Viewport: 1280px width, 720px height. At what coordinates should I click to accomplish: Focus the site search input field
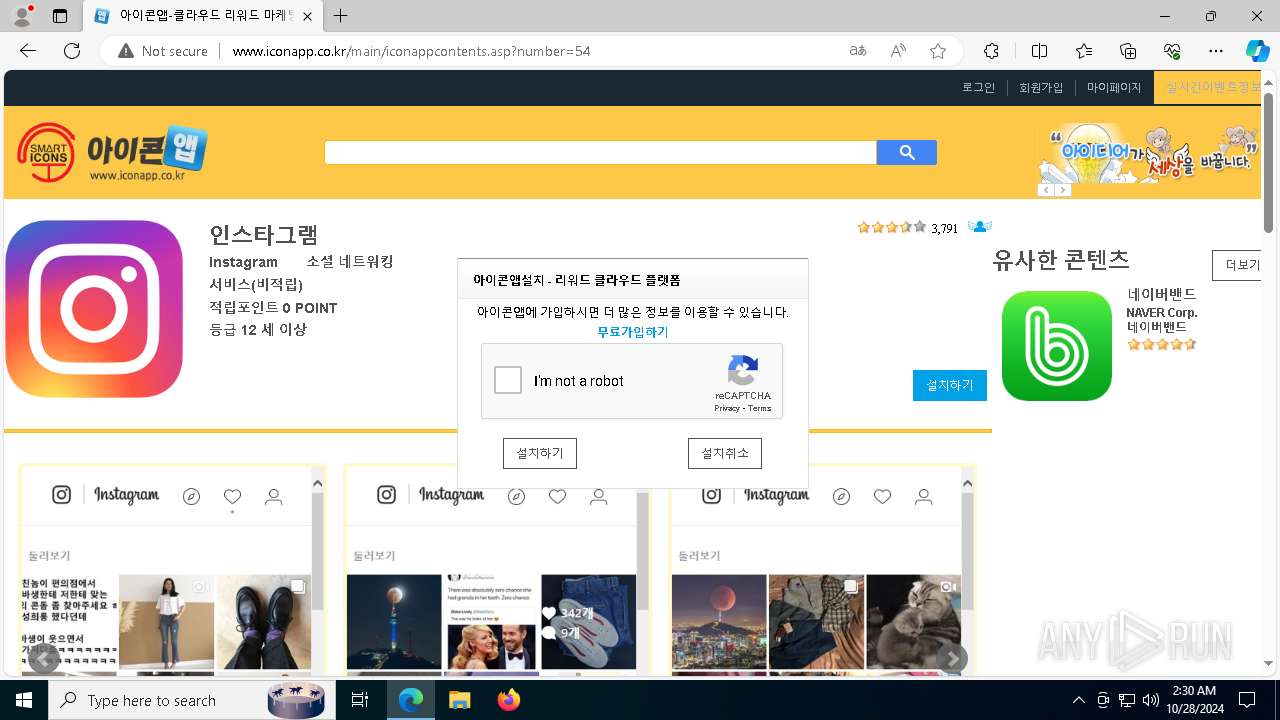(x=600, y=152)
